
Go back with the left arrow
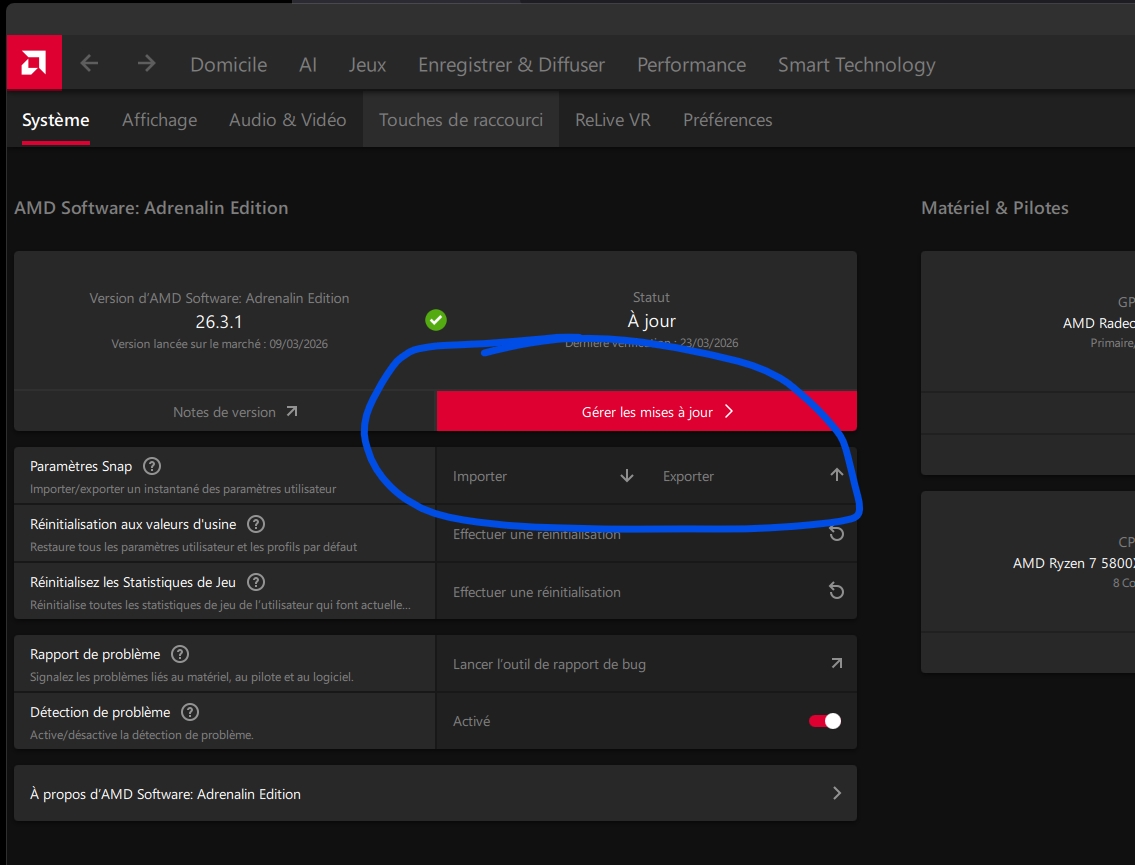point(89,64)
